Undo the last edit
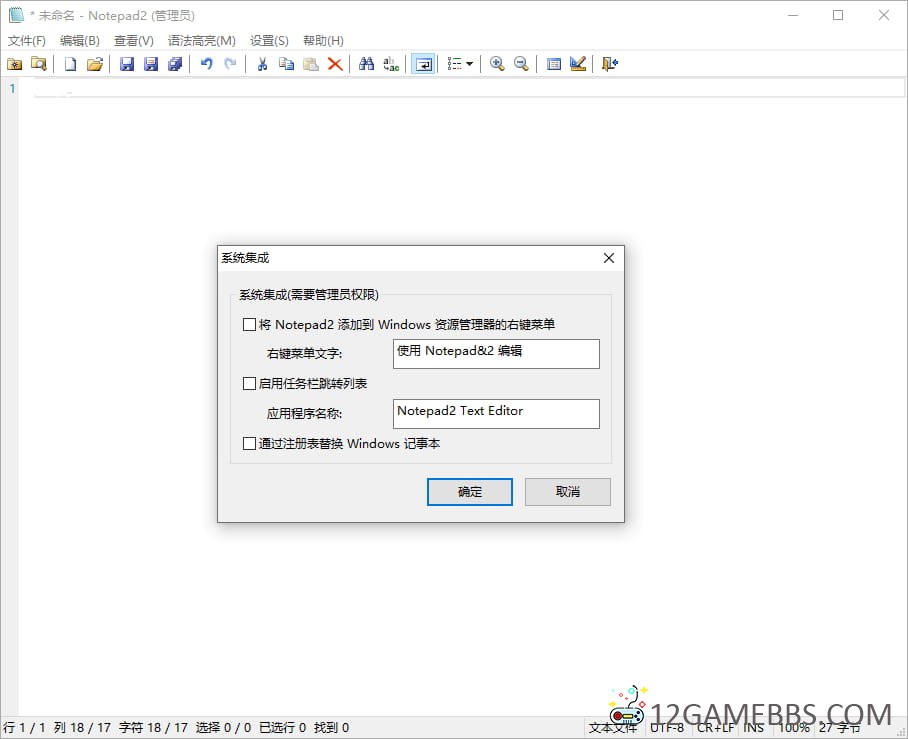The image size is (908, 739). (x=207, y=64)
